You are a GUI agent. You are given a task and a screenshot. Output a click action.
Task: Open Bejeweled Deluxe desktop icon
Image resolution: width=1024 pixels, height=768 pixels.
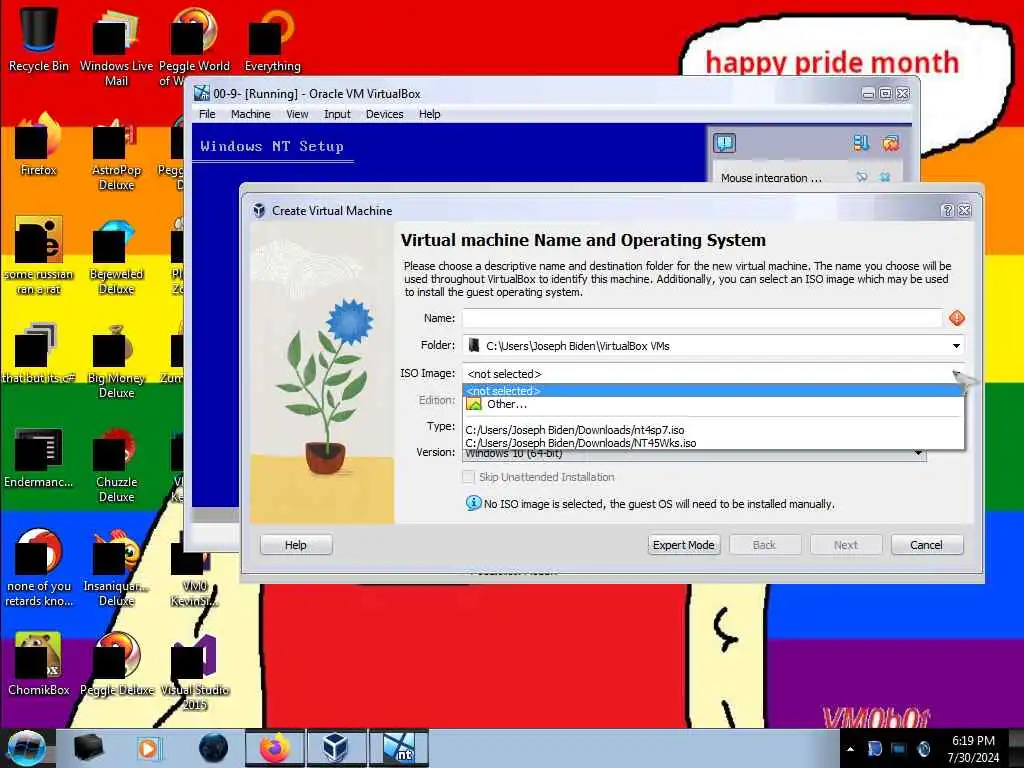click(116, 256)
